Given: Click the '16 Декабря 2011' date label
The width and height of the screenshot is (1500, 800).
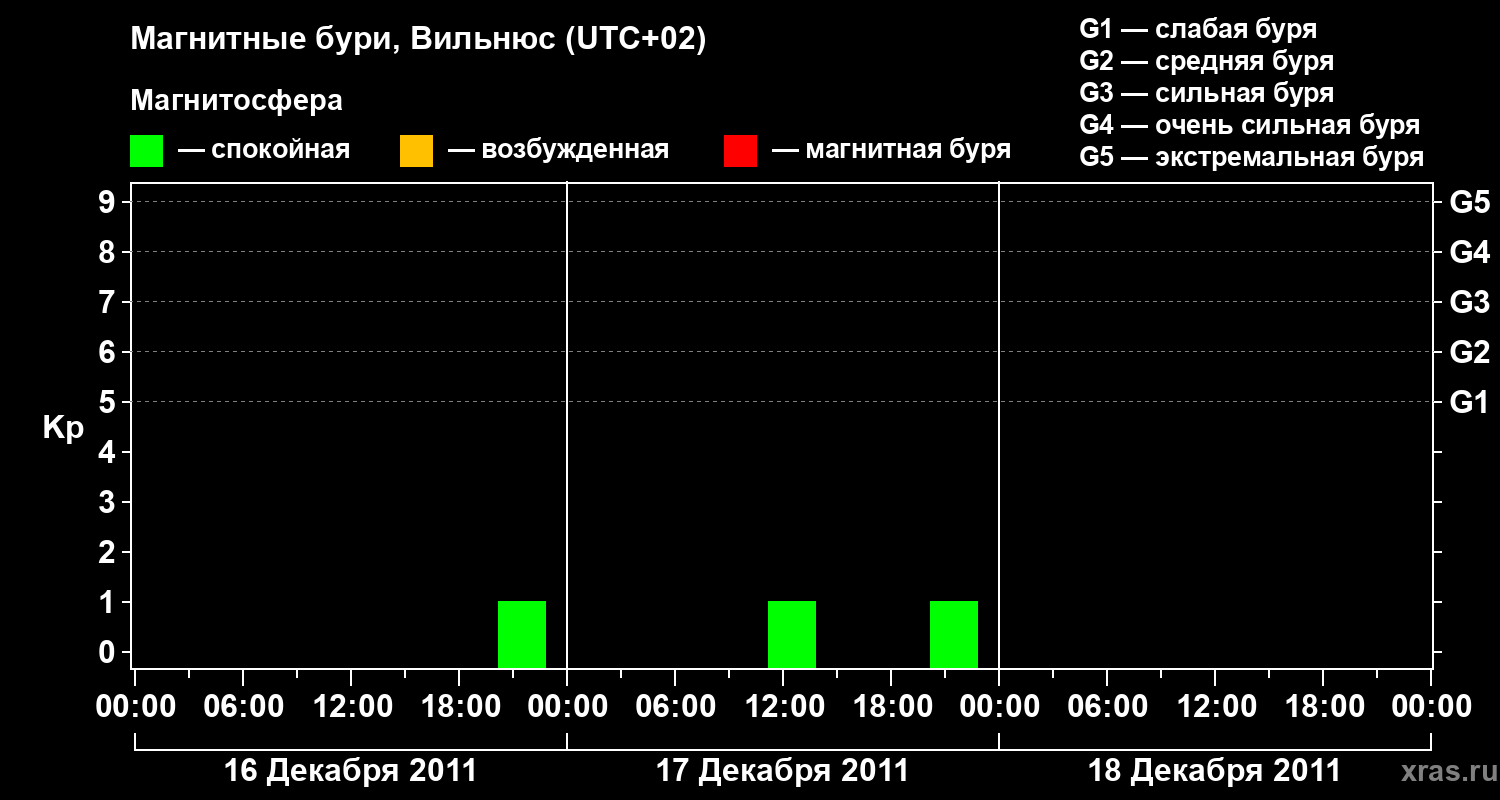Looking at the screenshot, I should point(350,771).
